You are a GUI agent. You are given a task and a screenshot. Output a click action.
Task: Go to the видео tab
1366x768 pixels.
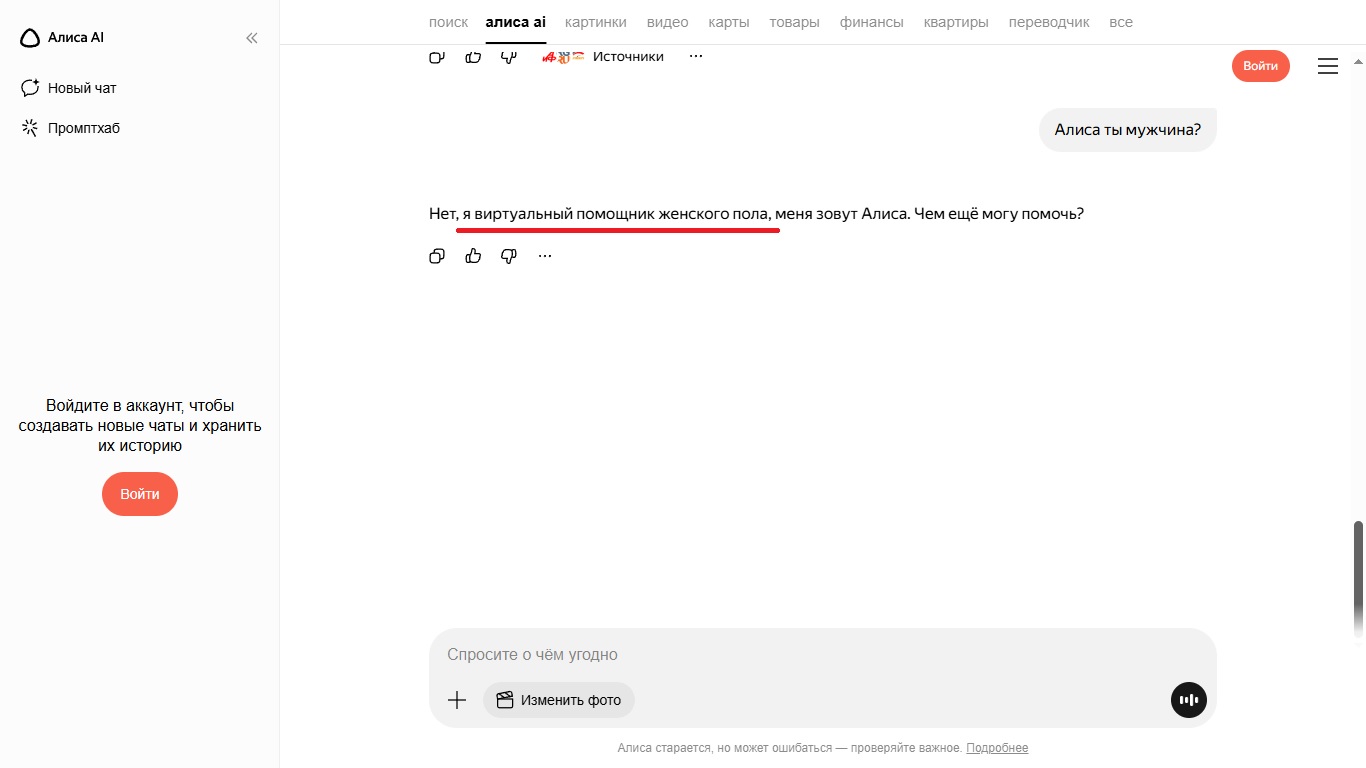(668, 22)
